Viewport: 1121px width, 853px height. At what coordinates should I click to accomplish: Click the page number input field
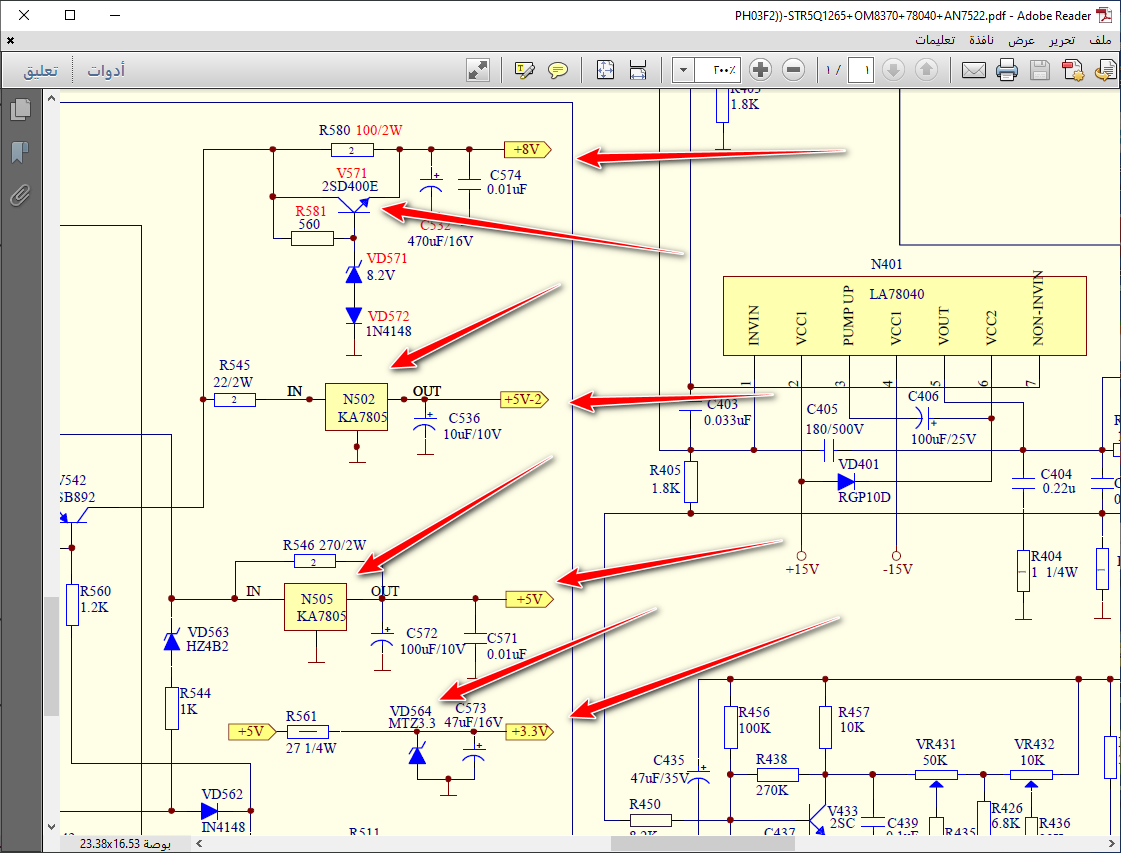point(861,70)
